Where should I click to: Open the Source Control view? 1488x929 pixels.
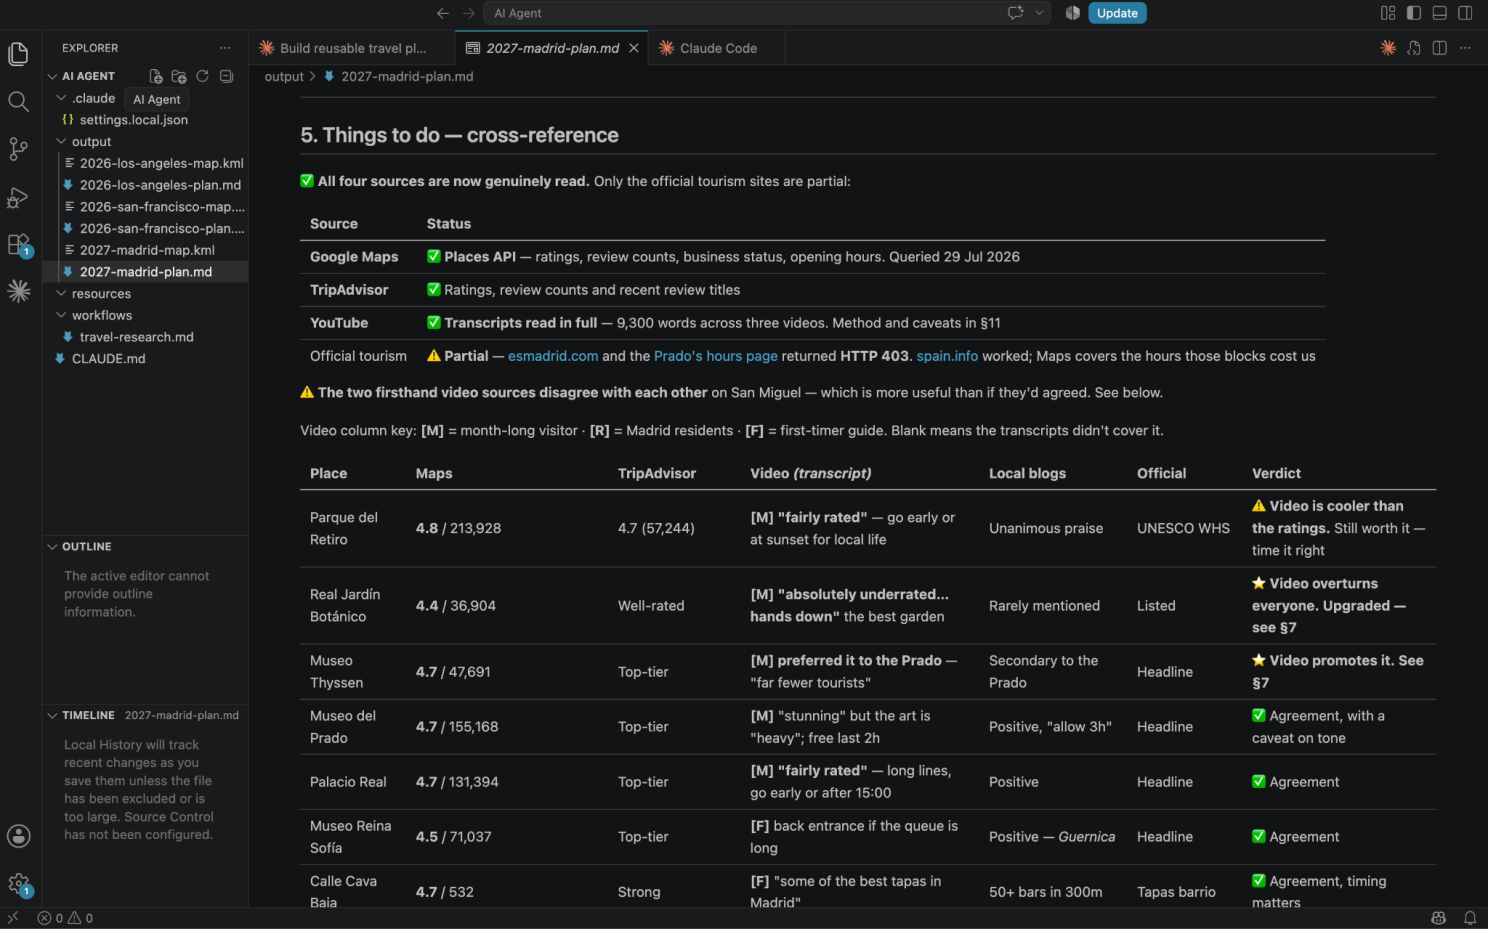[18, 149]
